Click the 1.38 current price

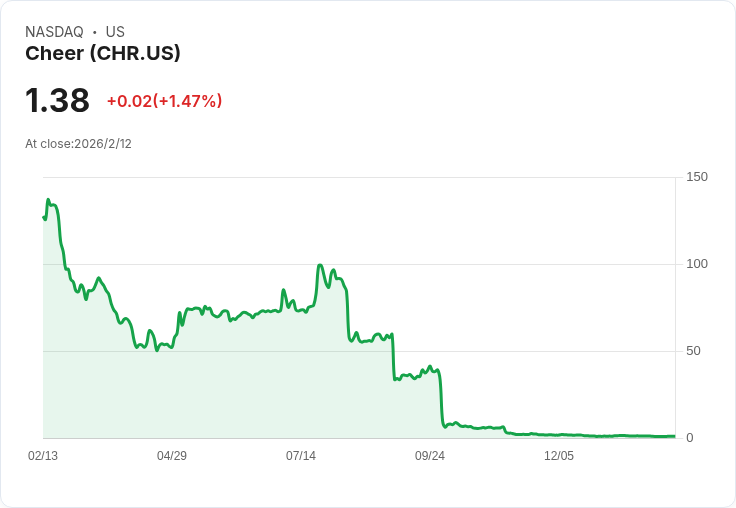coord(57,100)
